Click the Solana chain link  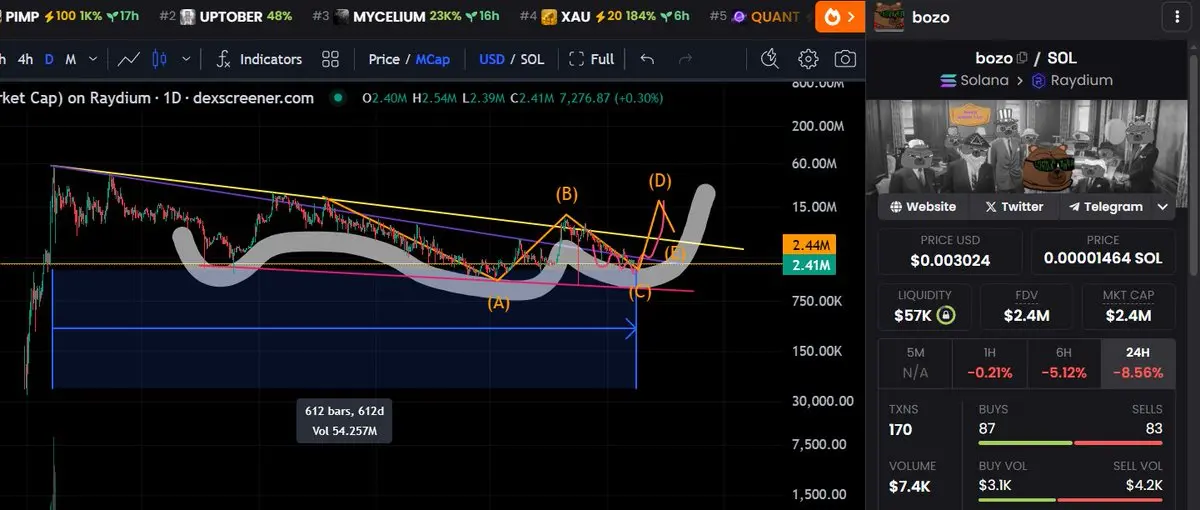(975, 80)
